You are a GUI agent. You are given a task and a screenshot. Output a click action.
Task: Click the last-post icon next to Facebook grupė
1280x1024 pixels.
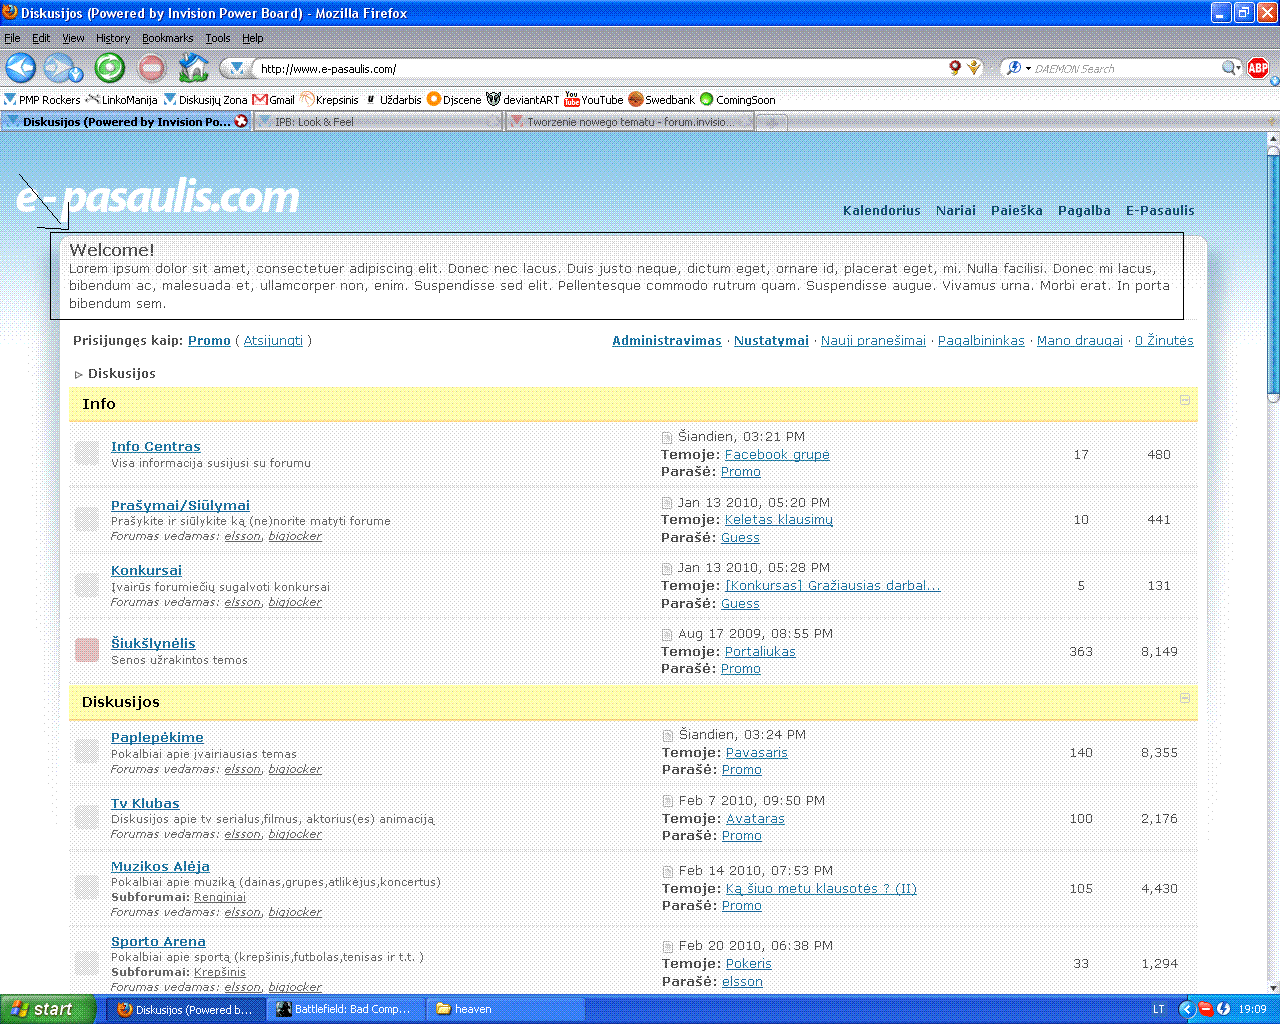pos(667,437)
